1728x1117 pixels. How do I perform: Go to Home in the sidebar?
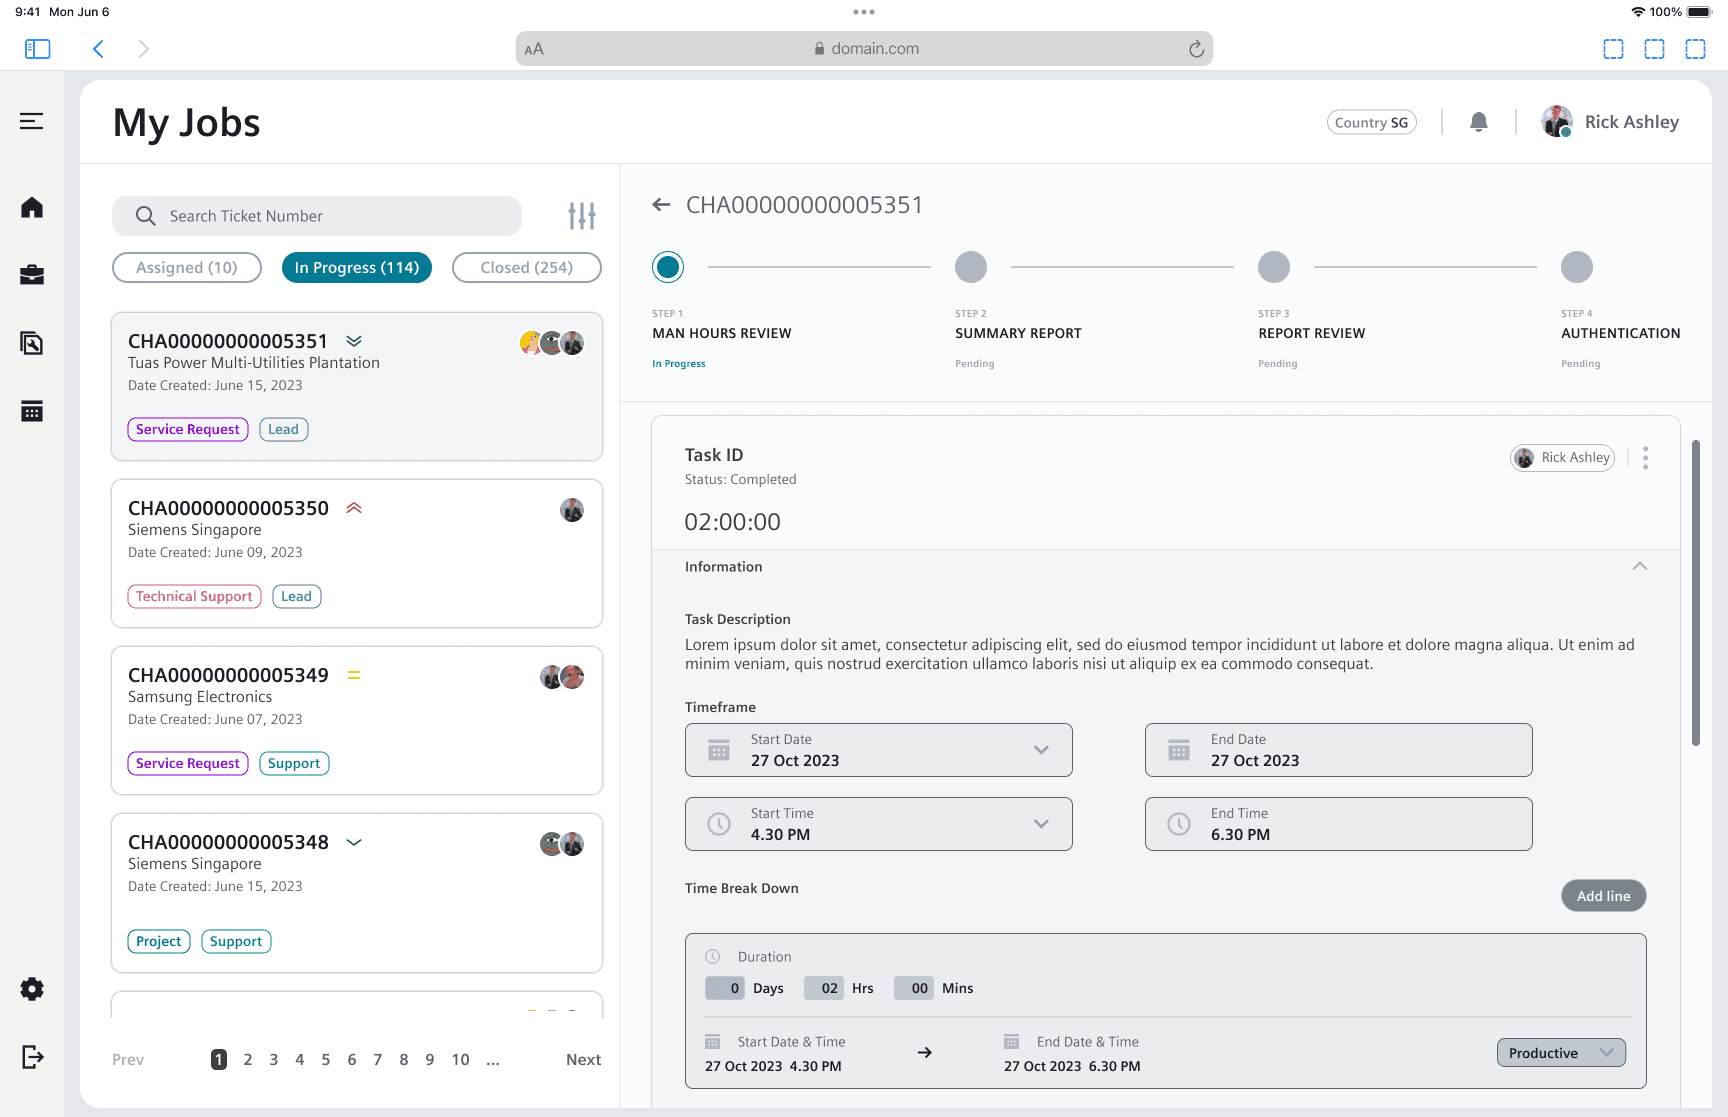[32, 207]
